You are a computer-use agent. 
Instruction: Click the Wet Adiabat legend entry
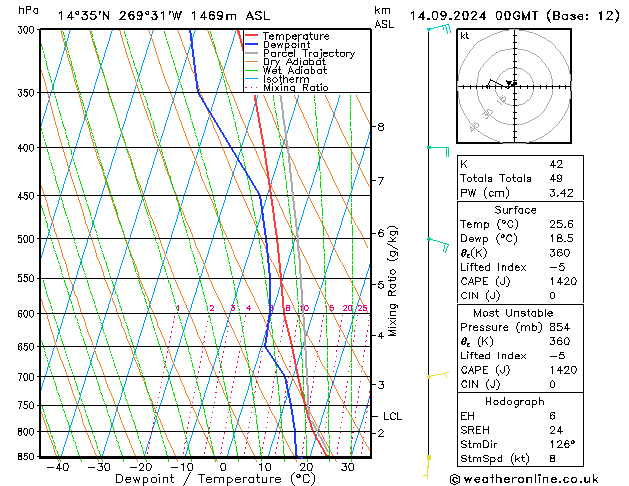[x=286, y=71]
